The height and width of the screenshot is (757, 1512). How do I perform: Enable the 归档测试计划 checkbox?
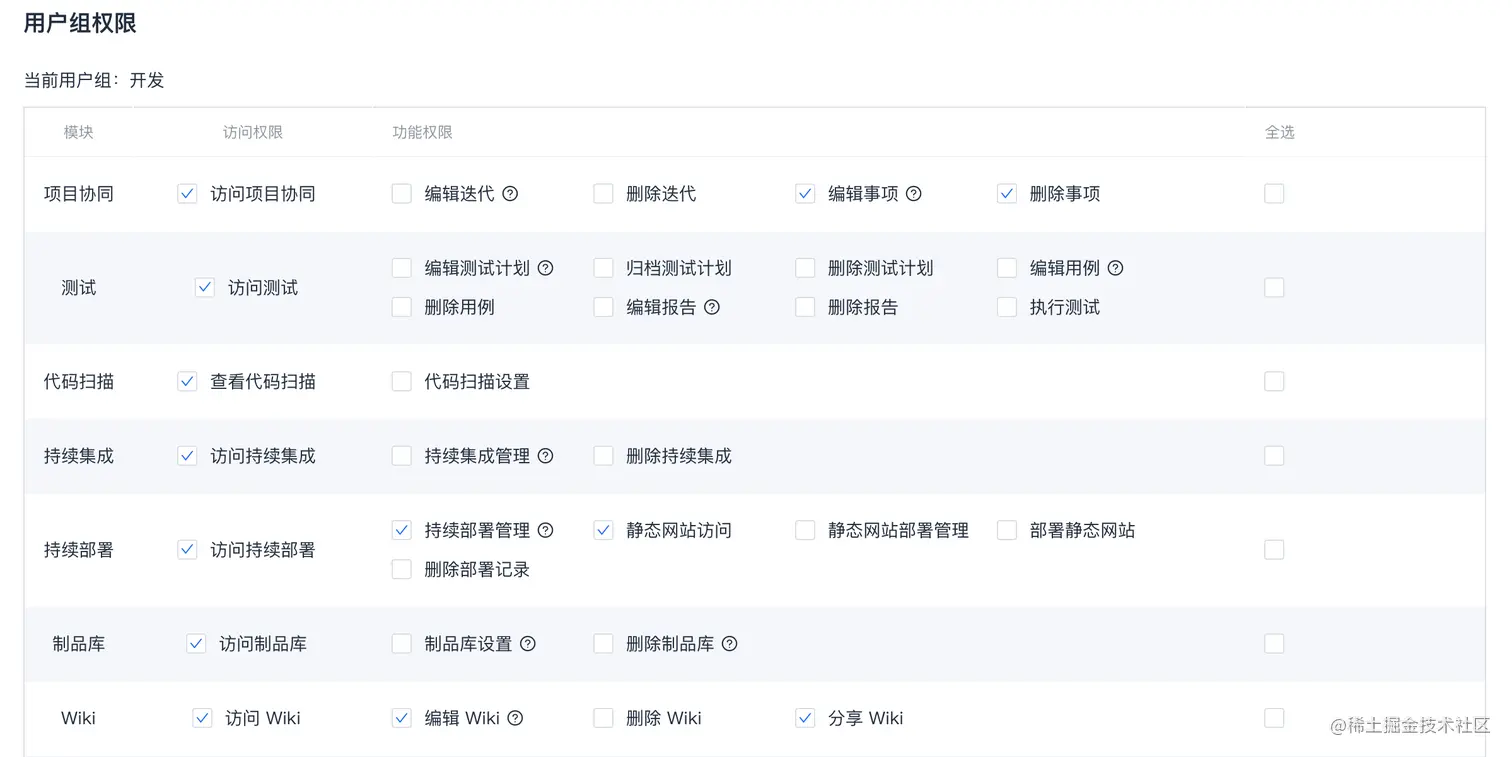click(x=603, y=268)
